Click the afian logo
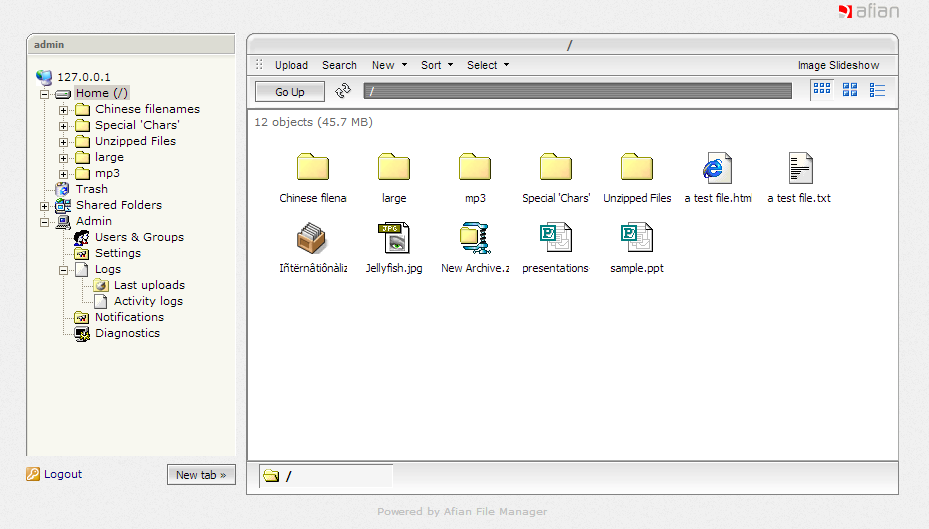This screenshot has width=929, height=529. pyautogui.click(x=869, y=11)
